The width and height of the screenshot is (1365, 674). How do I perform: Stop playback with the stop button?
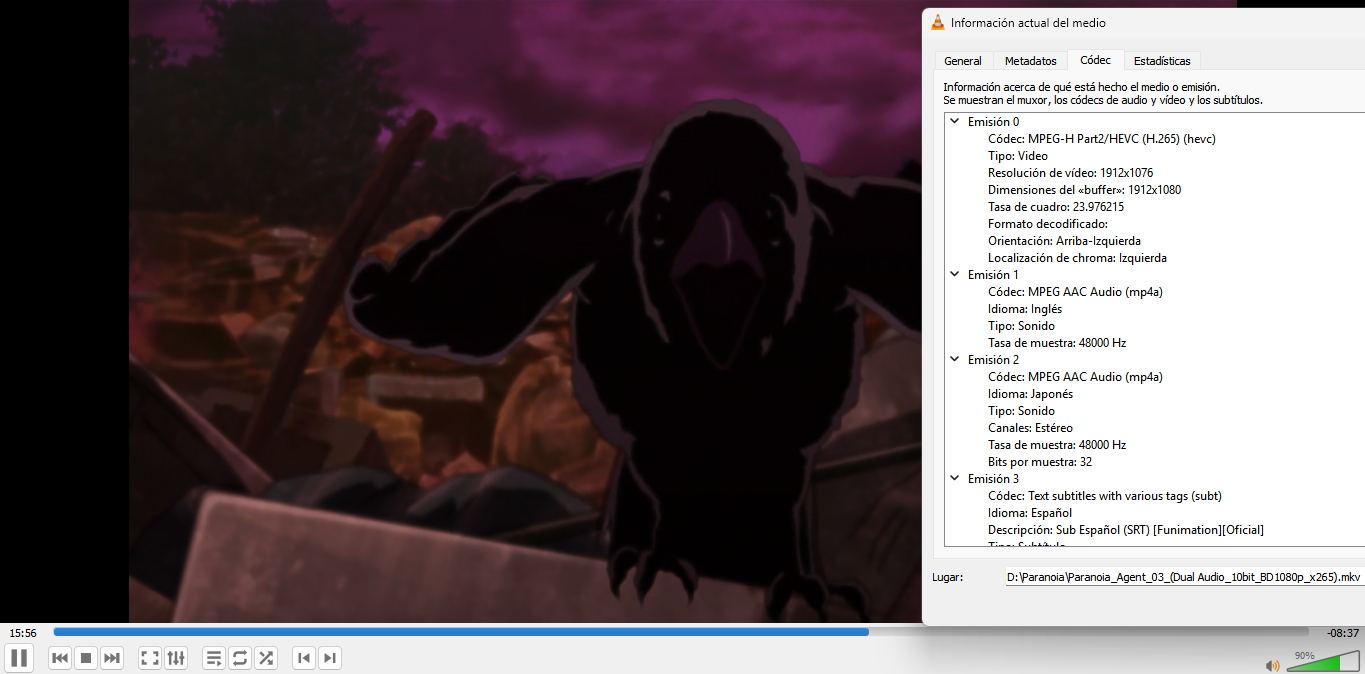86,658
